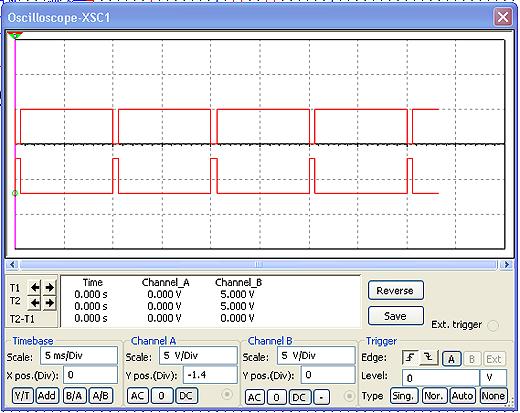Click the Channel_B reading 5.000 V at T1
The width and height of the screenshot is (520, 413).
point(237,294)
